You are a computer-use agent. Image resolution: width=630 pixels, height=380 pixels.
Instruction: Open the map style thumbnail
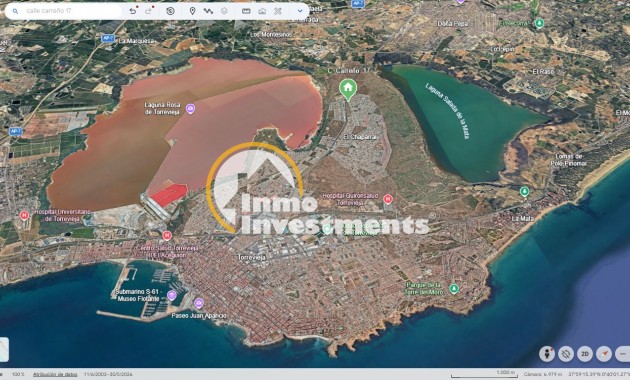click(x=4, y=349)
